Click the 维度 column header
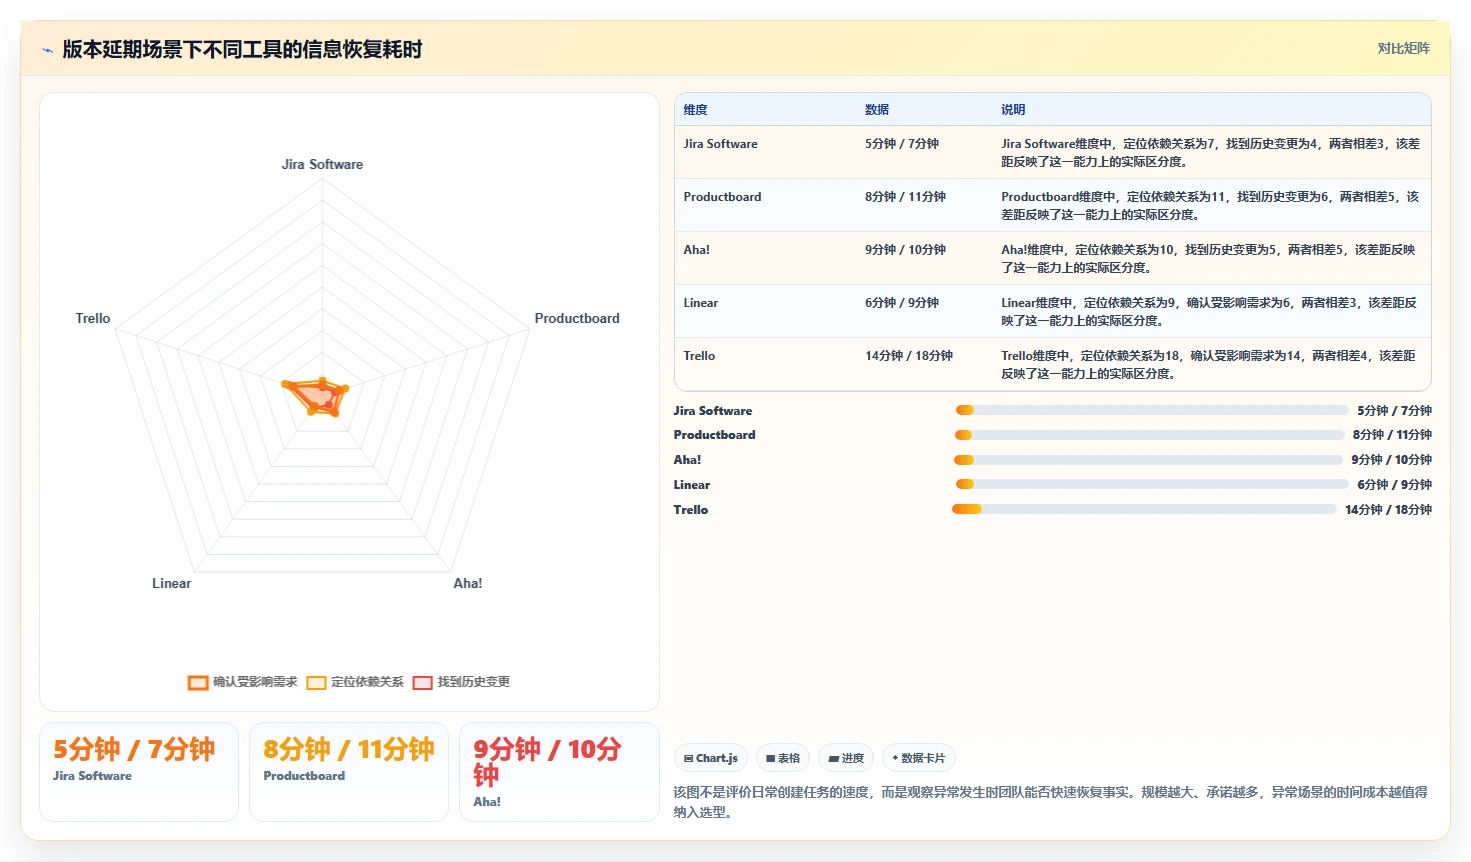1471x862 pixels. coord(695,110)
